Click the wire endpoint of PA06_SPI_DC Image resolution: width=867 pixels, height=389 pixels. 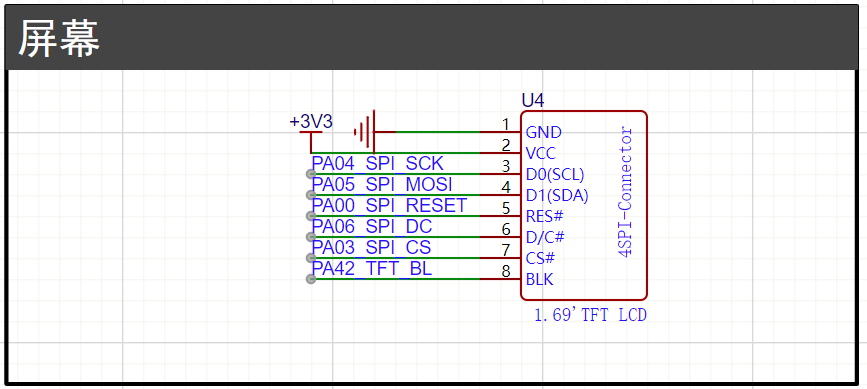point(311,238)
